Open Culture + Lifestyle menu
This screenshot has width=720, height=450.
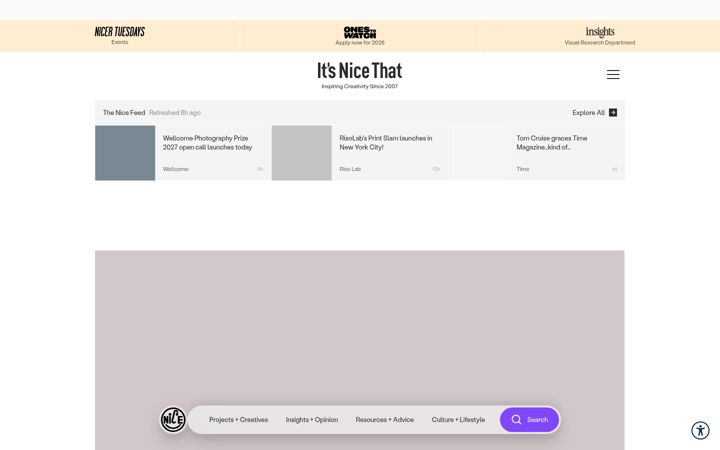(458, 420)
